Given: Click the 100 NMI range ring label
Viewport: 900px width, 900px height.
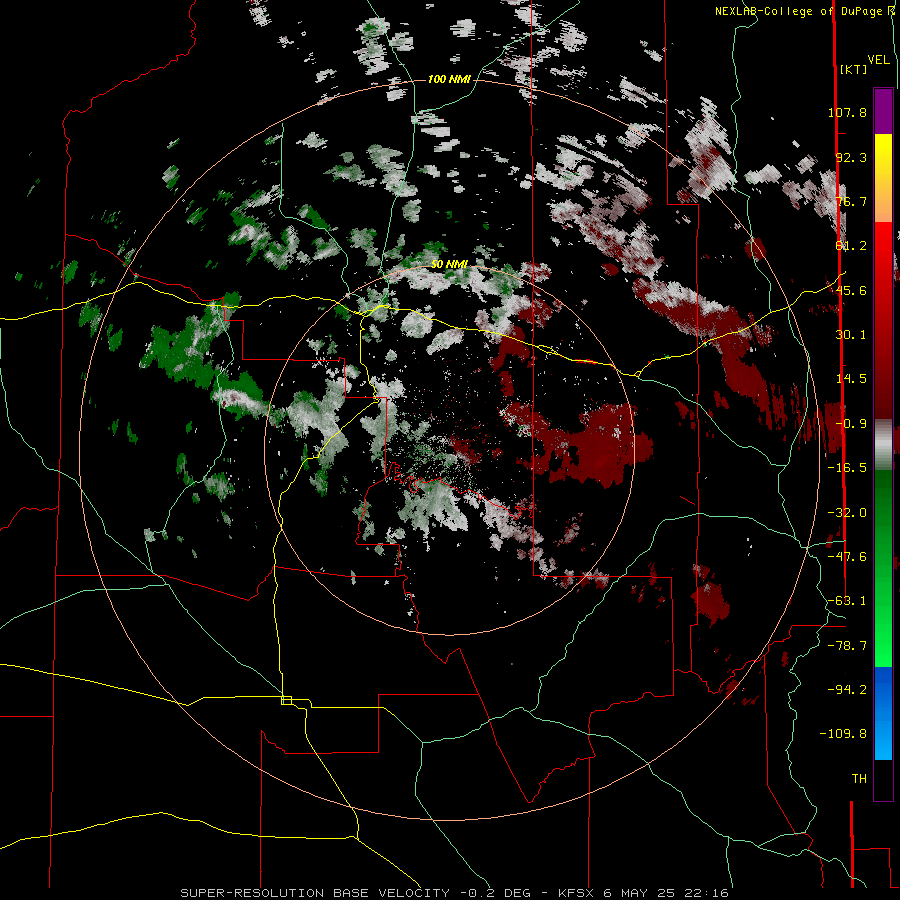Looking at the screenshot, I should tap(449, 79).
